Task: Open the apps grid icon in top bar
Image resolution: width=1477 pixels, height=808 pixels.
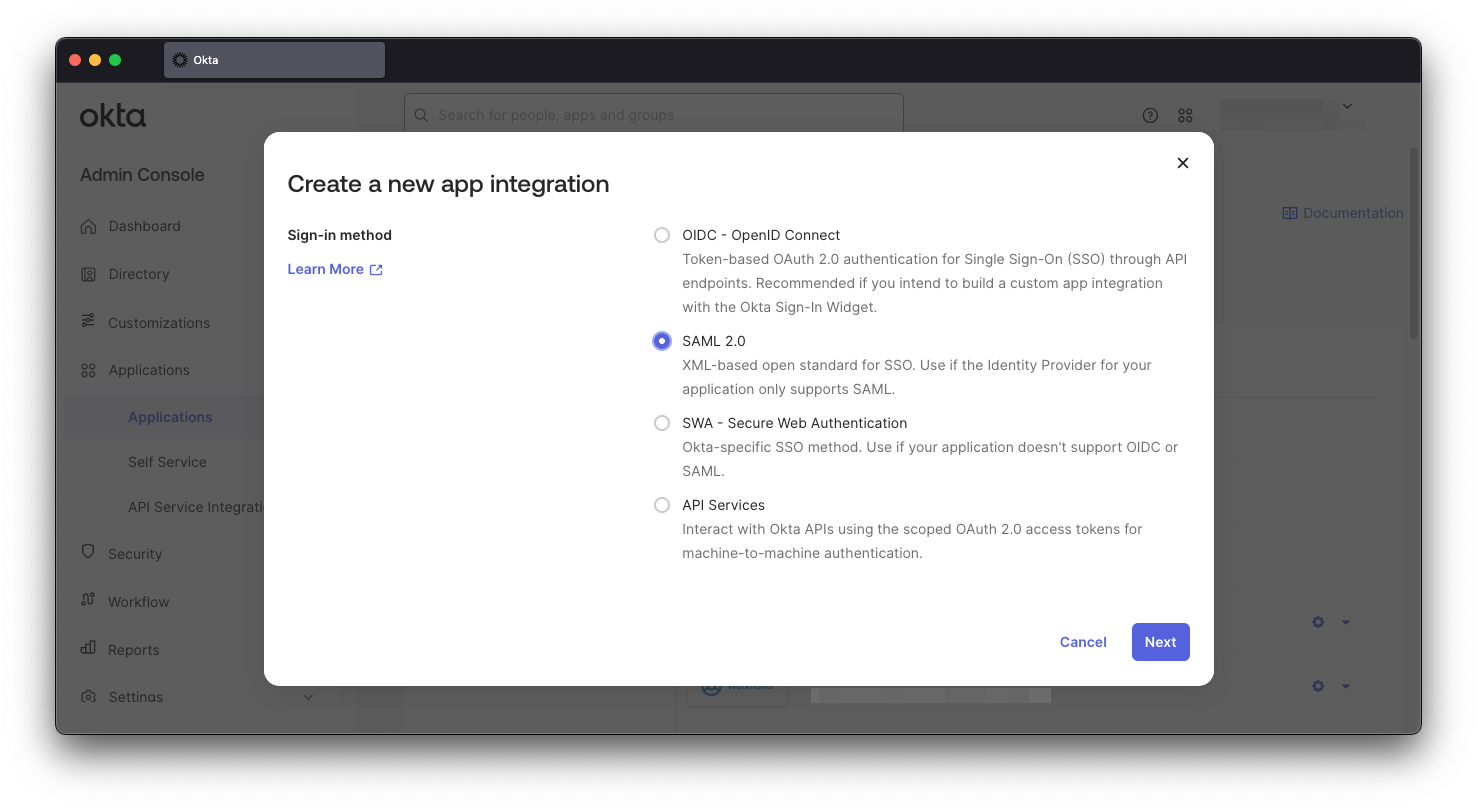Action: 1185,115
